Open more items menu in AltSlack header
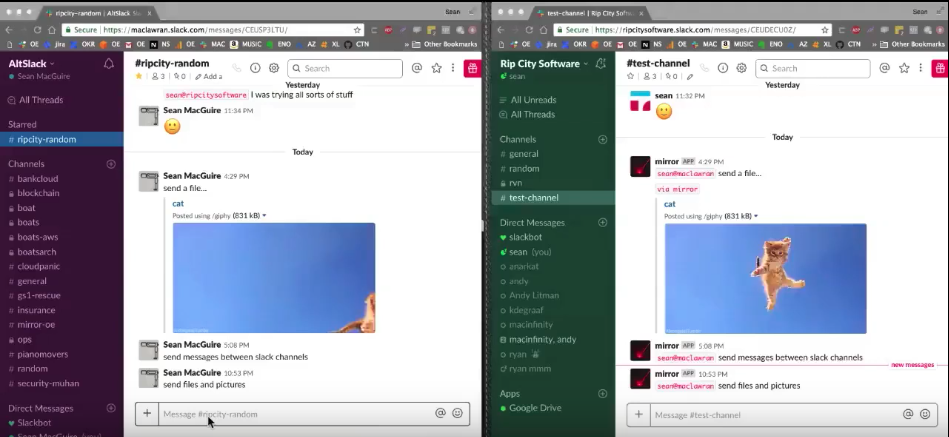The width and height of the screenshot is (949, 437). tap(453, 68)
